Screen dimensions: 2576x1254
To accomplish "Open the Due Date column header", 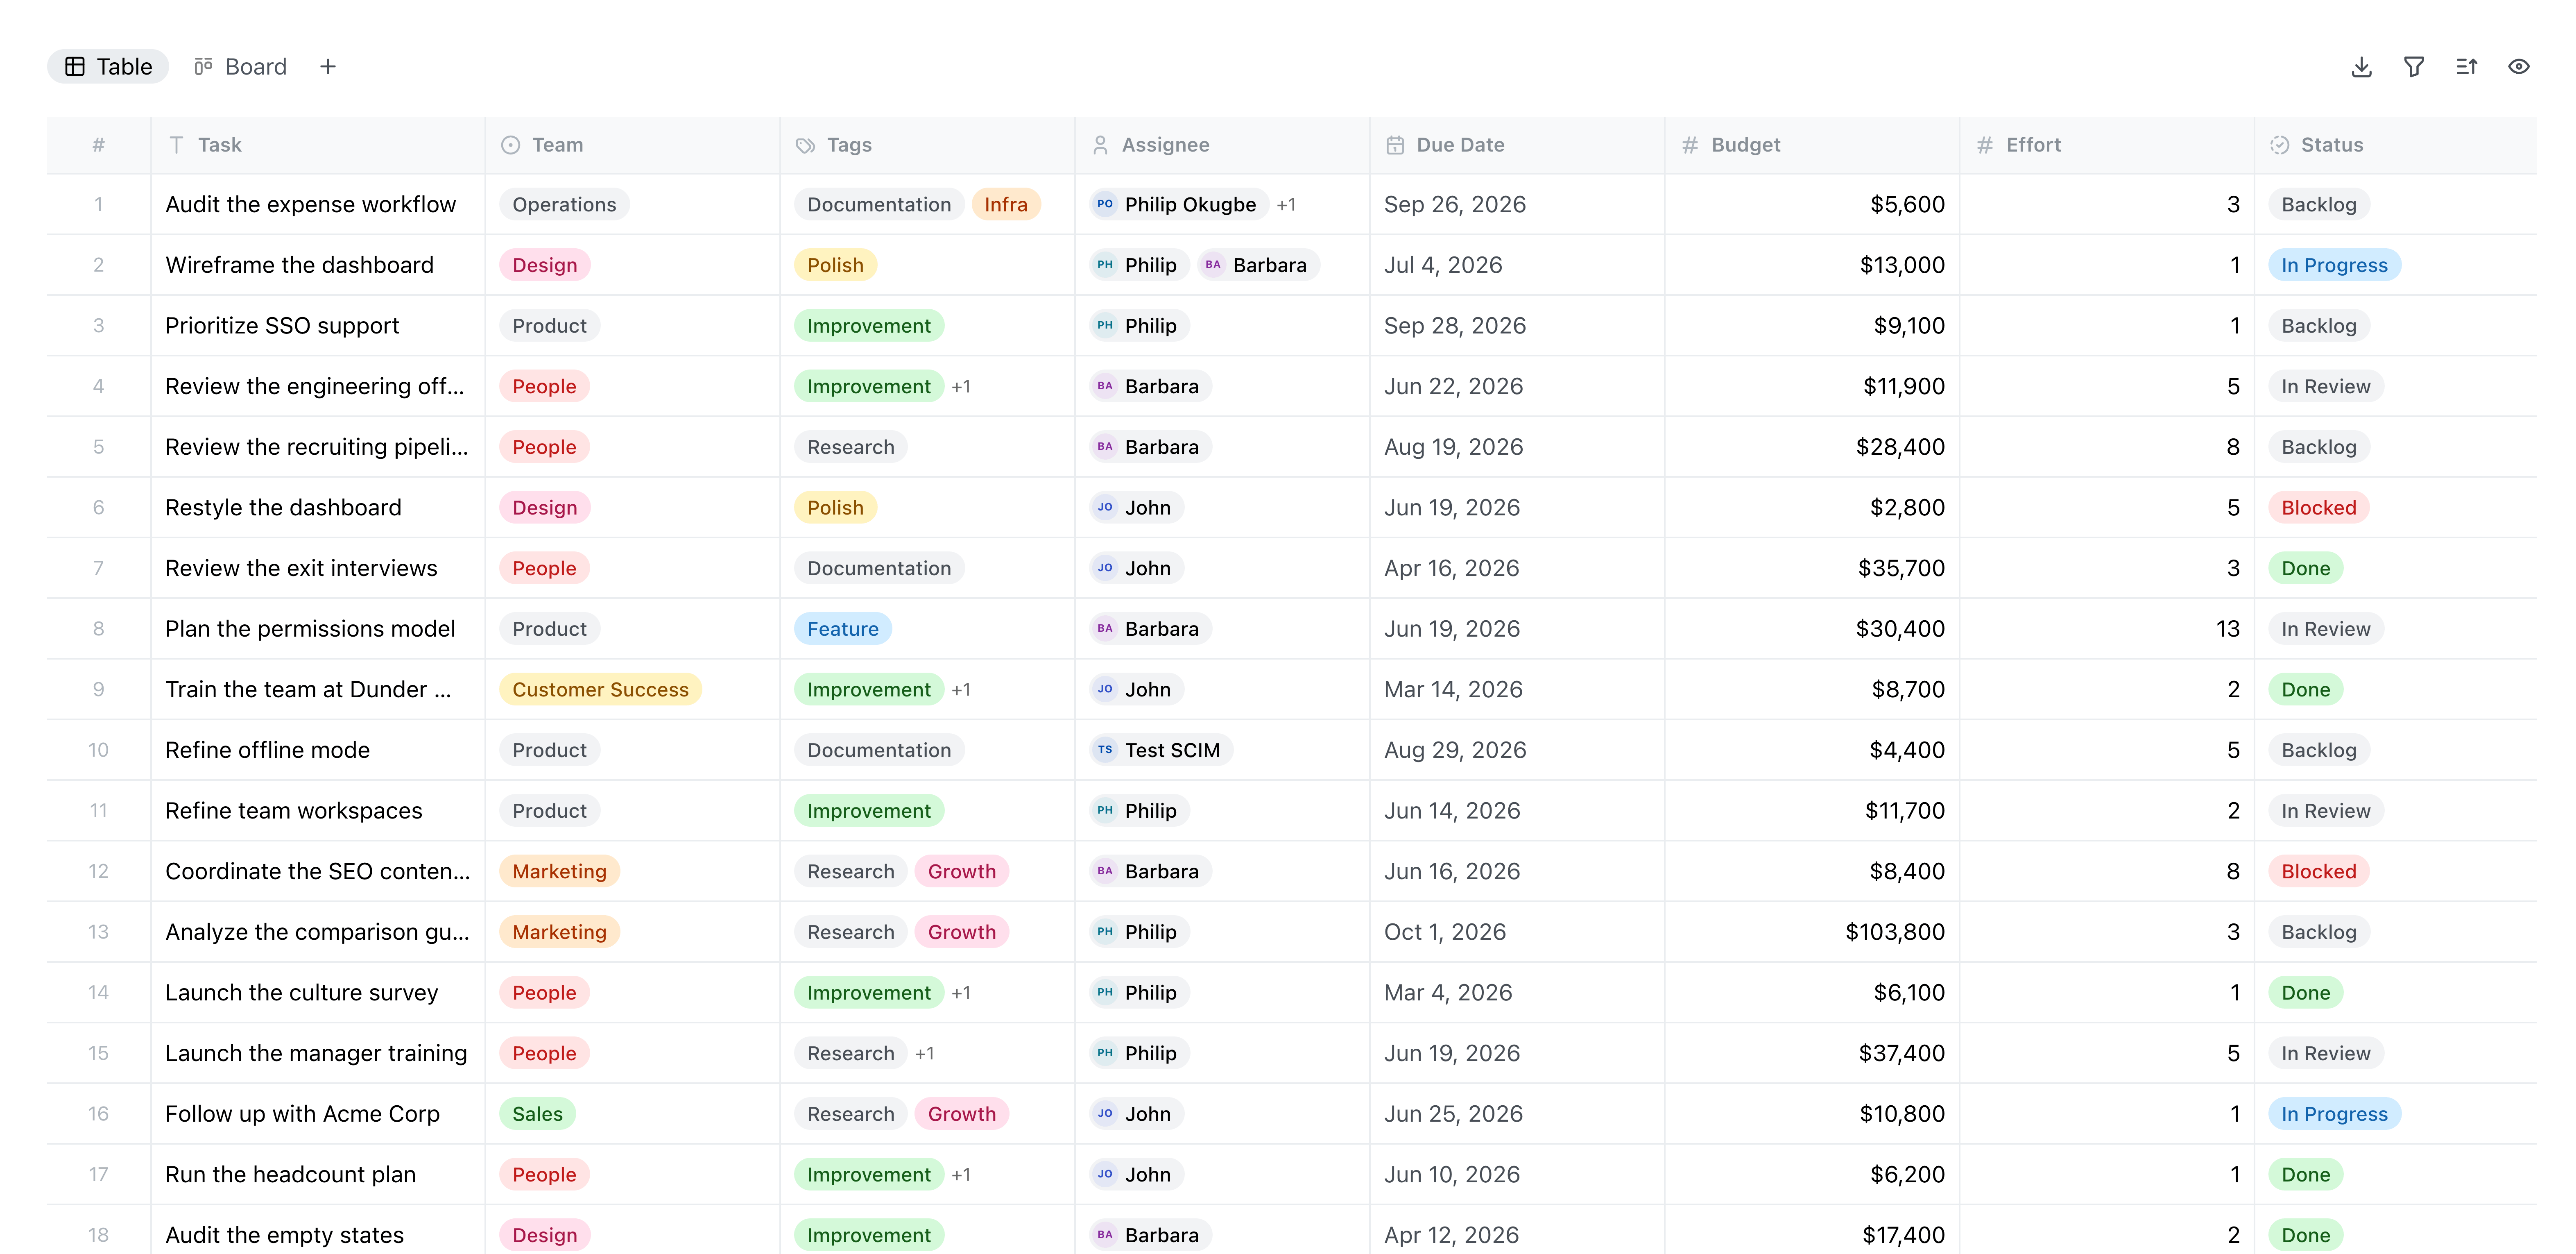I will point(1517,145).
